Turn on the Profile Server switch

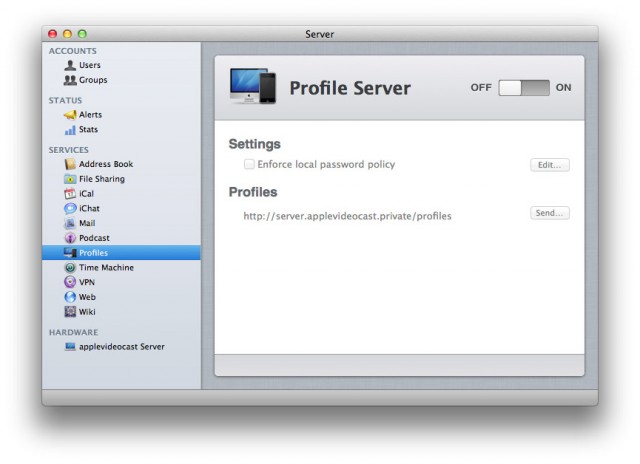(x=524, y=88)
